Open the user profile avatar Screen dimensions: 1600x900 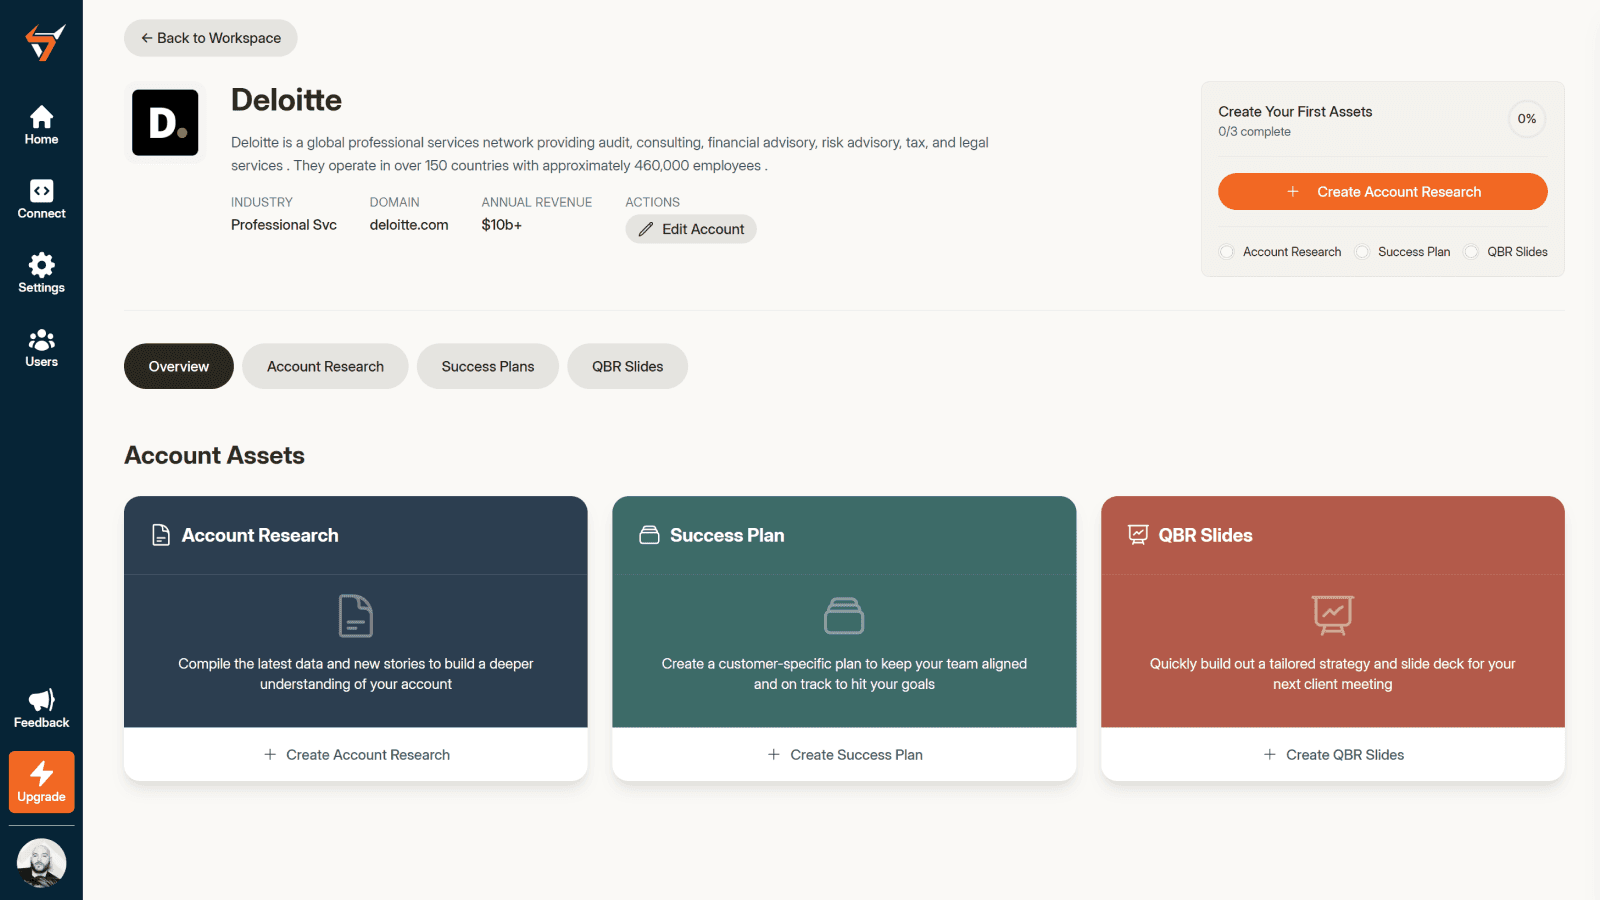pyautogui.click(x=41, y=863)
